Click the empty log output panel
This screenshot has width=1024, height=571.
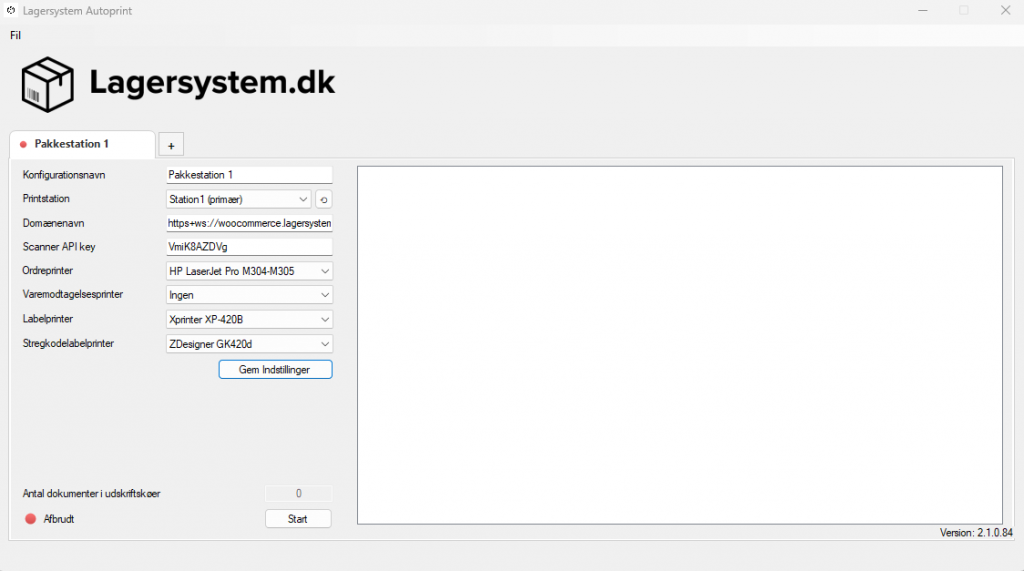(679, 344)
